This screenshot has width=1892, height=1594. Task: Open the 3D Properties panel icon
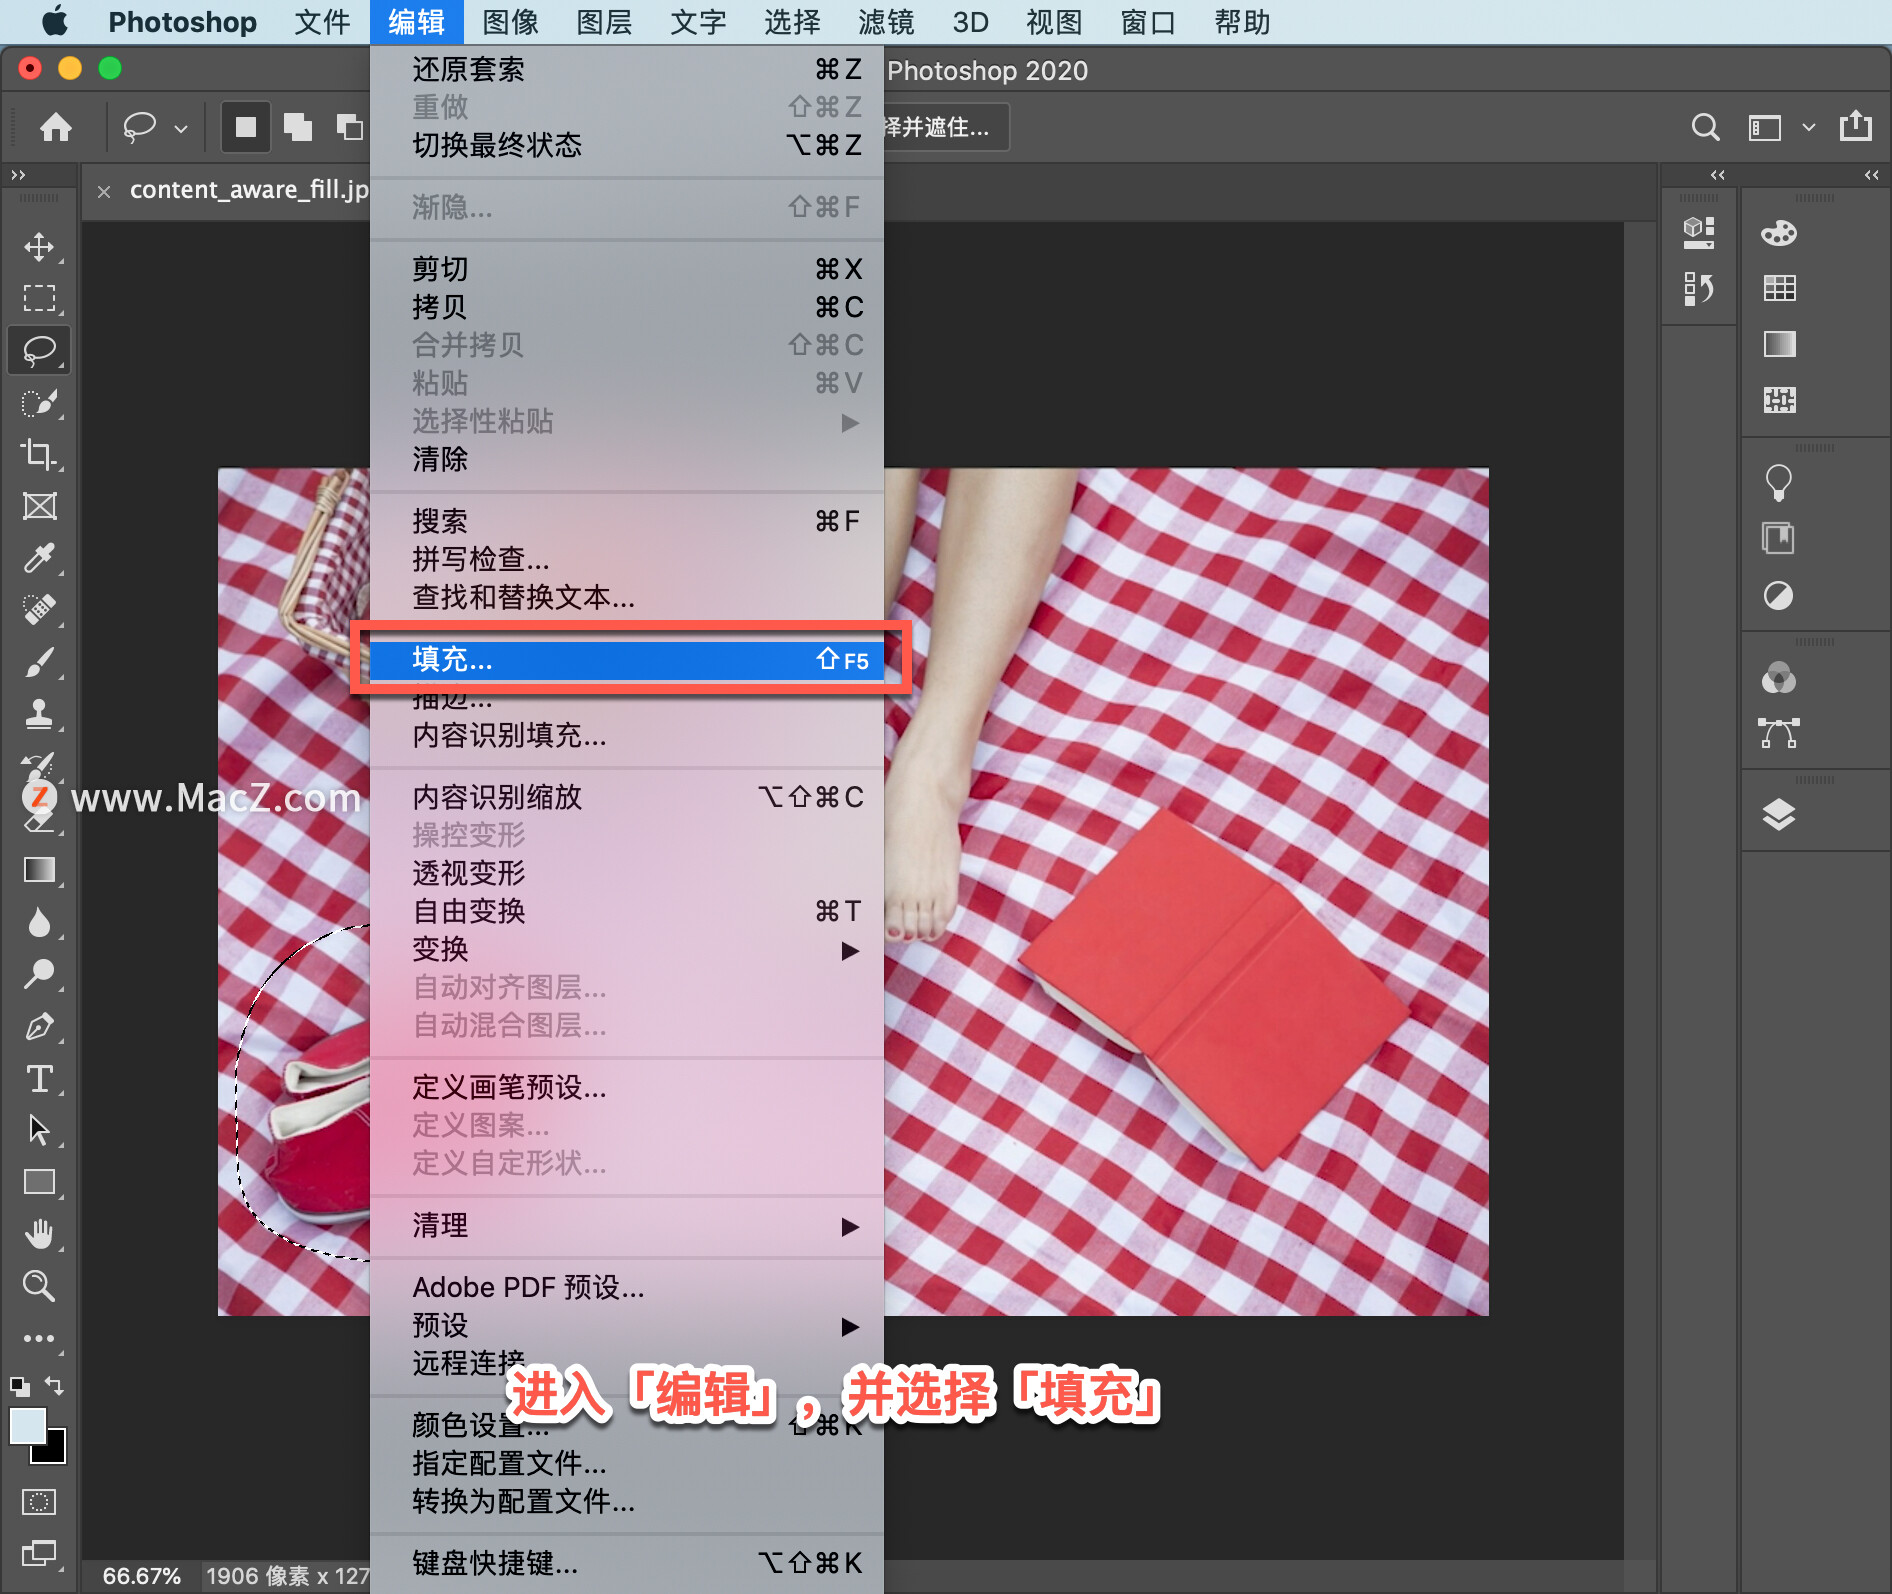[1699, 233]
